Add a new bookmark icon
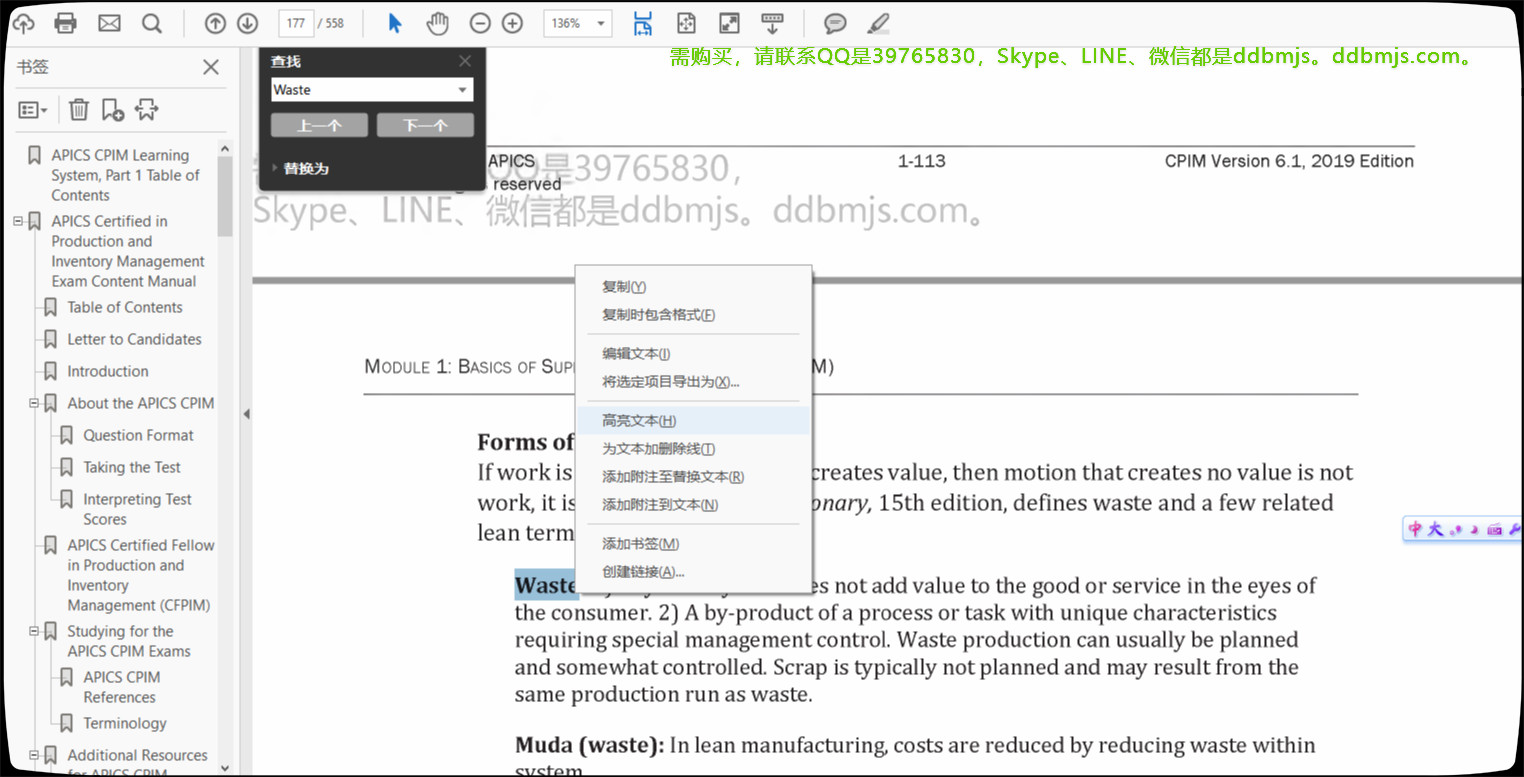 [113, 109]
